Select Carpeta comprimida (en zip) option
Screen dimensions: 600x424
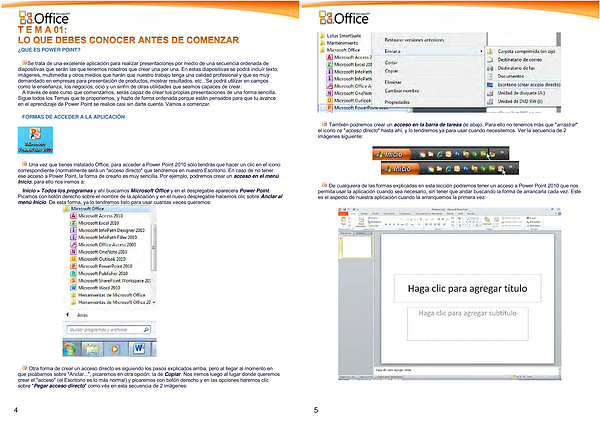coord(521,51)
